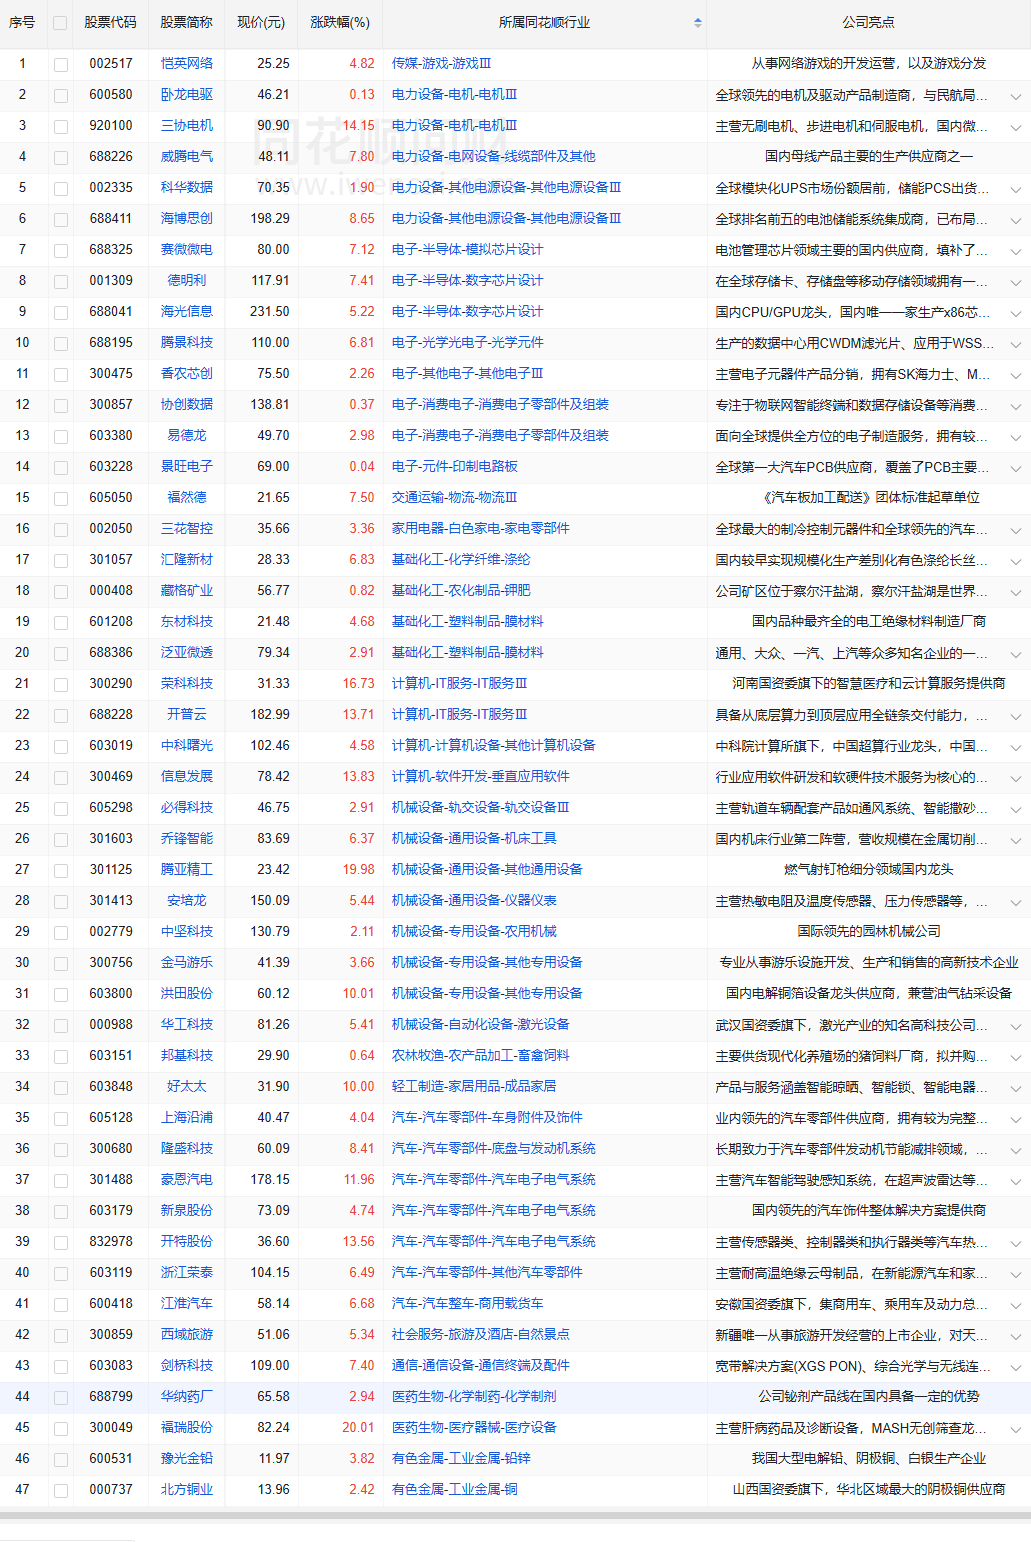Open 医药生物-化学制药-化学制剂 industry link
The height and width of the screenshot is (1542, 1031).
click(474, 1396)
